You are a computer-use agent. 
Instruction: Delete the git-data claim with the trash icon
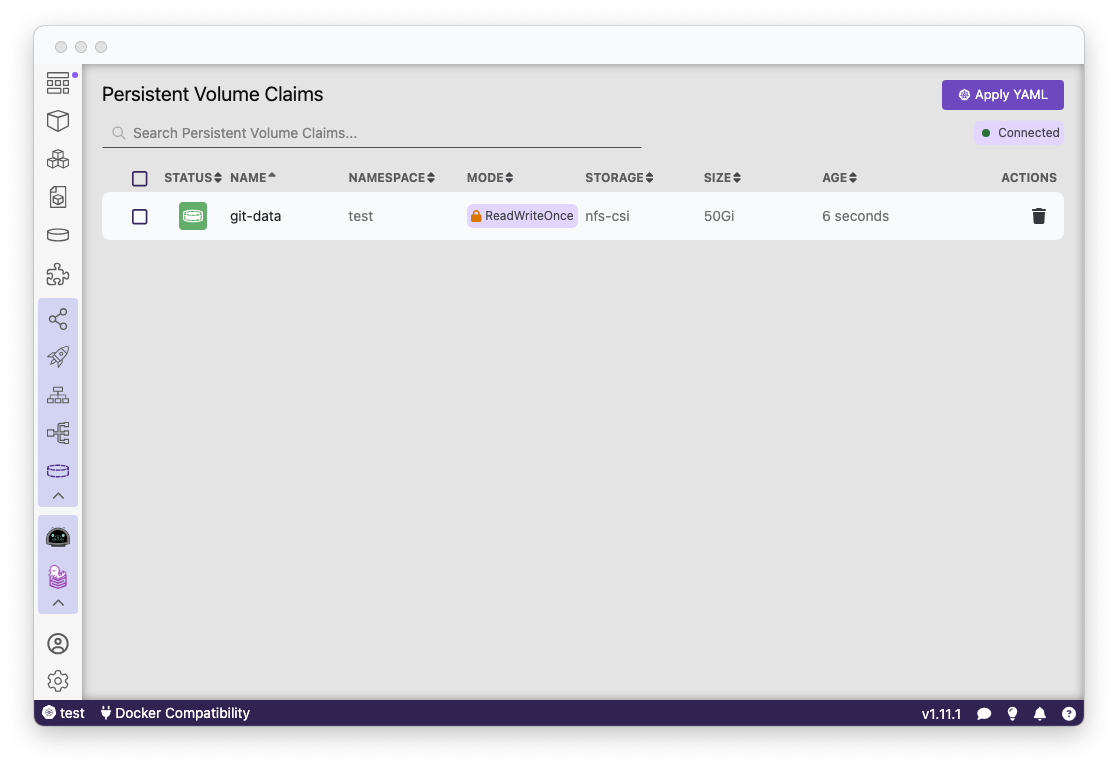(1038, 215)
